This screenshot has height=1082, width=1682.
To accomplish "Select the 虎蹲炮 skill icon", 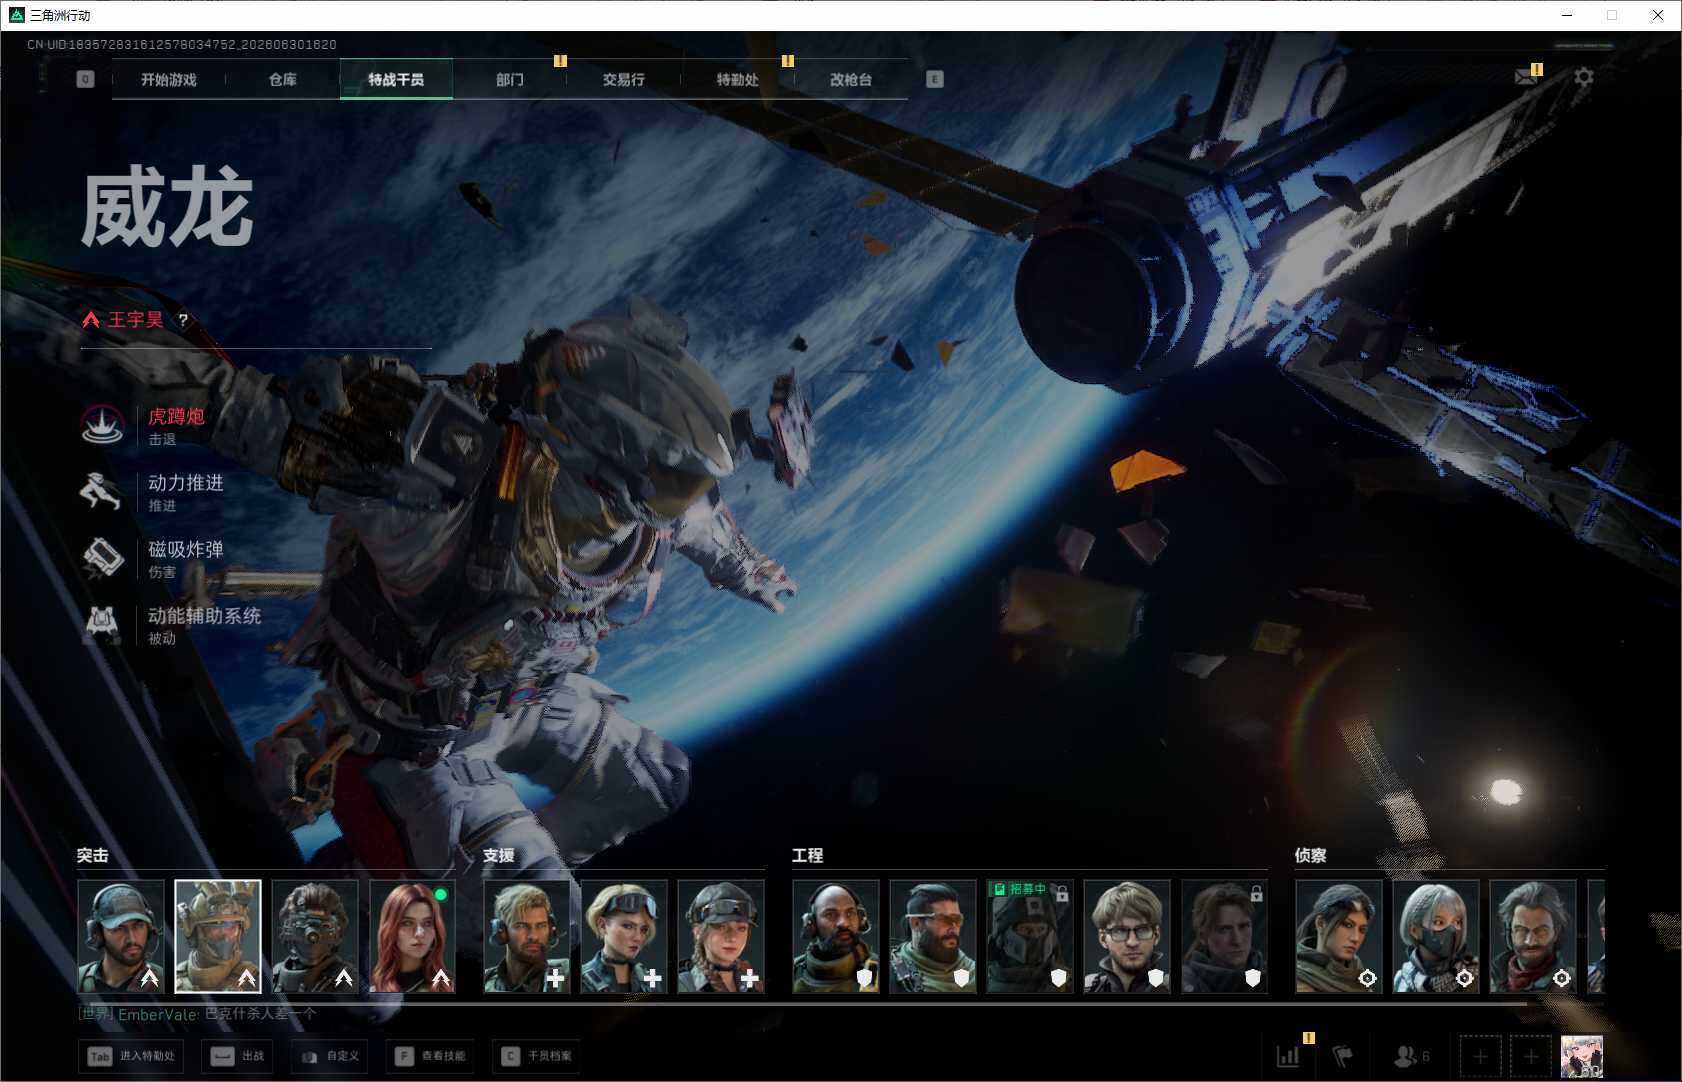I will pyautogui.click(x=102, y=426).
